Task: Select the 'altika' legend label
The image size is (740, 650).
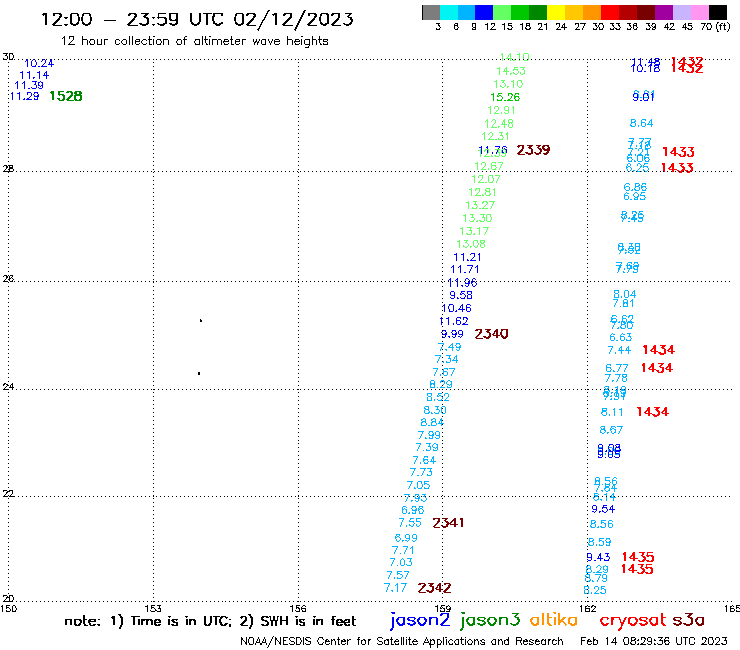Action: [554, 620]
